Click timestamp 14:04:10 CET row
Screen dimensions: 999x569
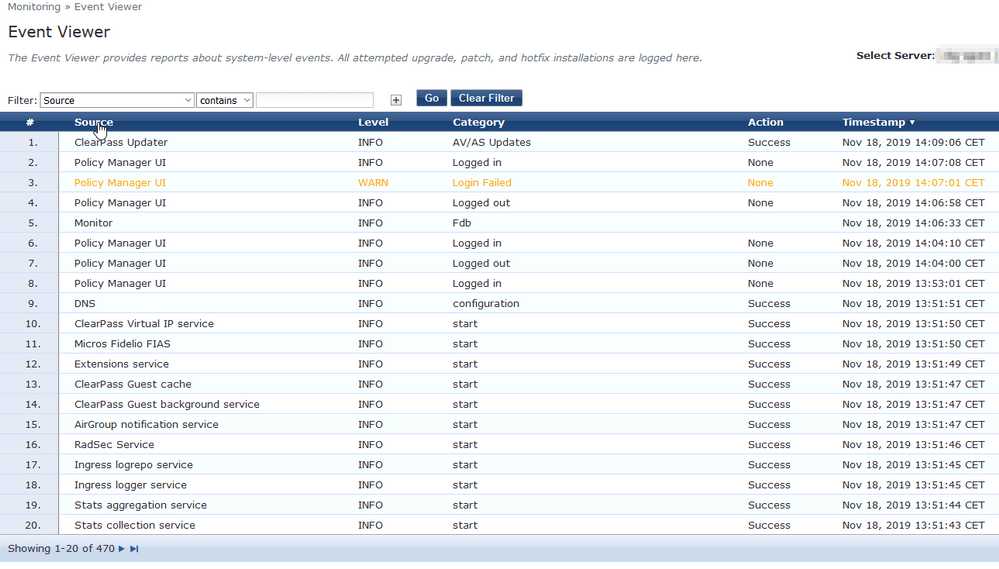(x=913, y=243)
